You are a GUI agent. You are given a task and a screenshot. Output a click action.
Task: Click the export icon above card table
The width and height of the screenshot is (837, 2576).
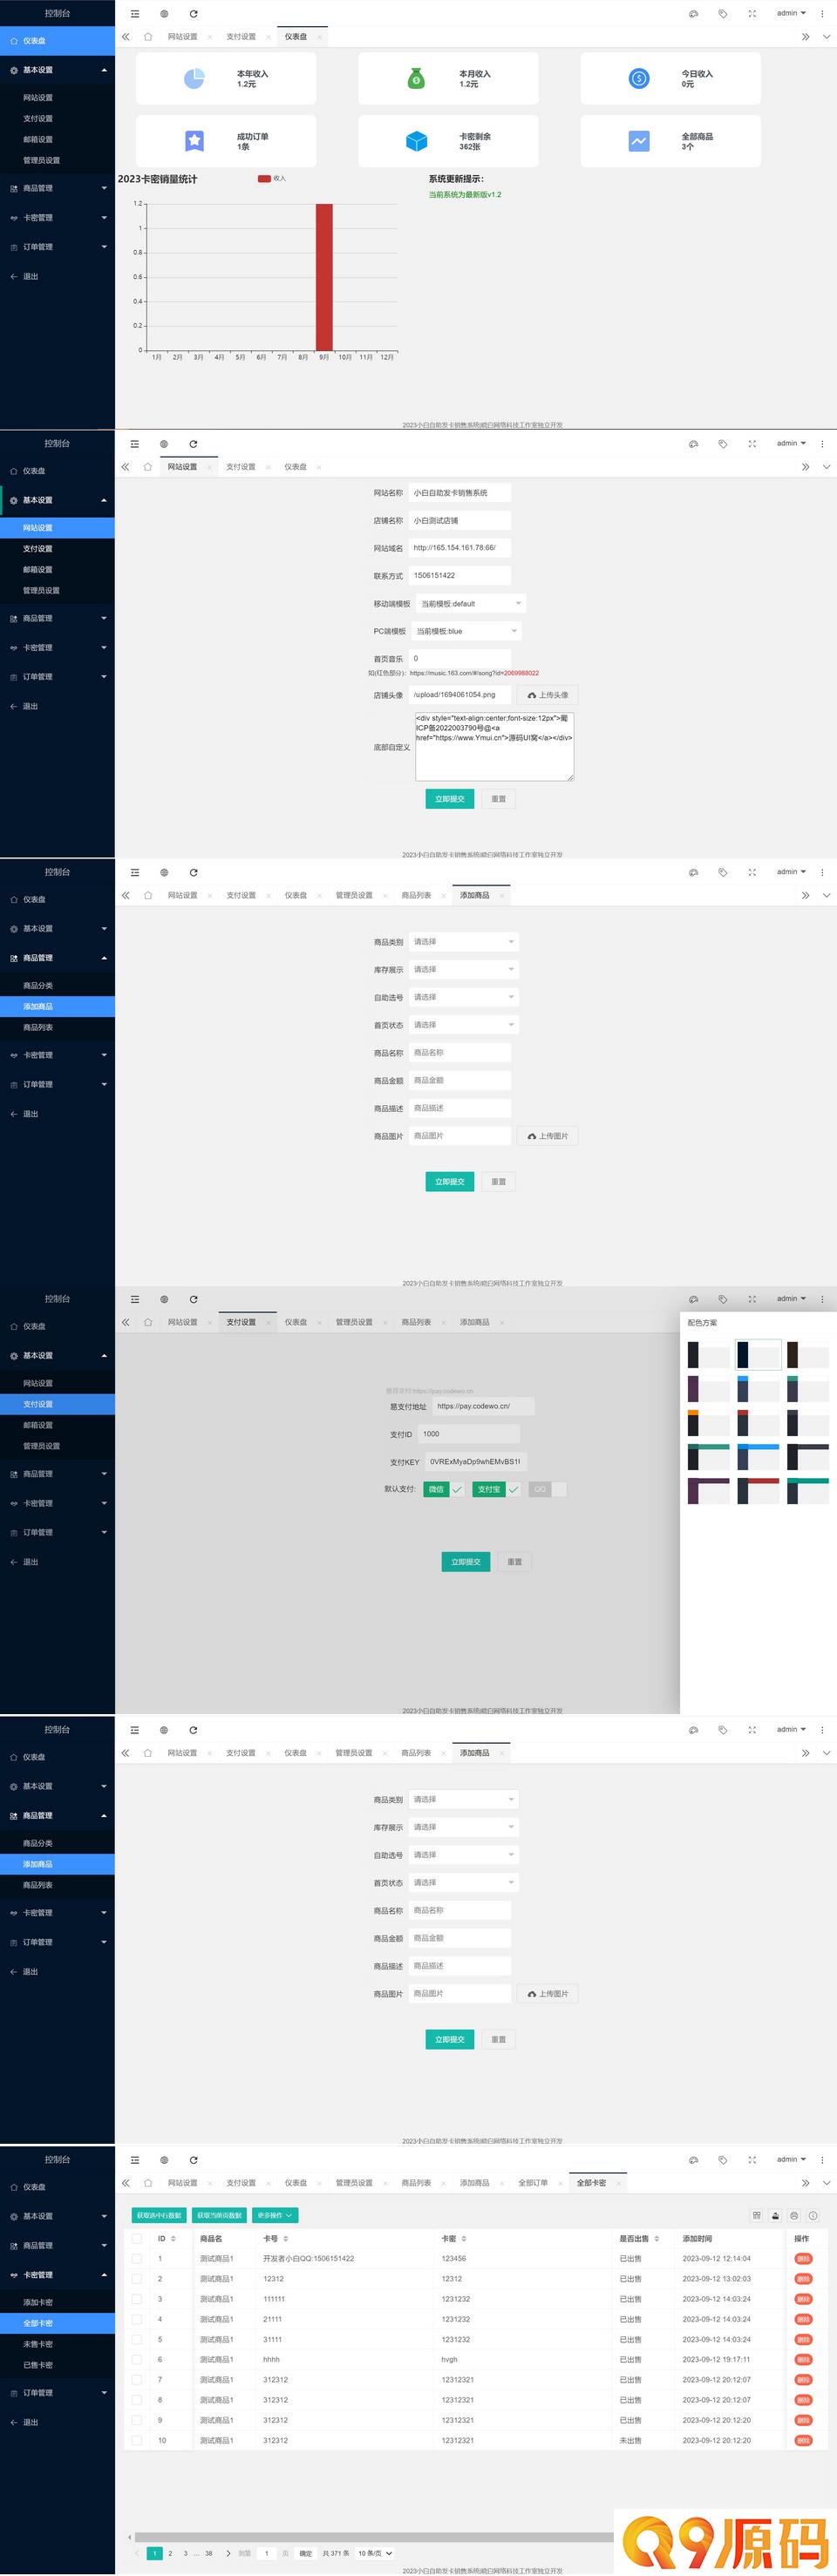click(x=775, y=2215)
